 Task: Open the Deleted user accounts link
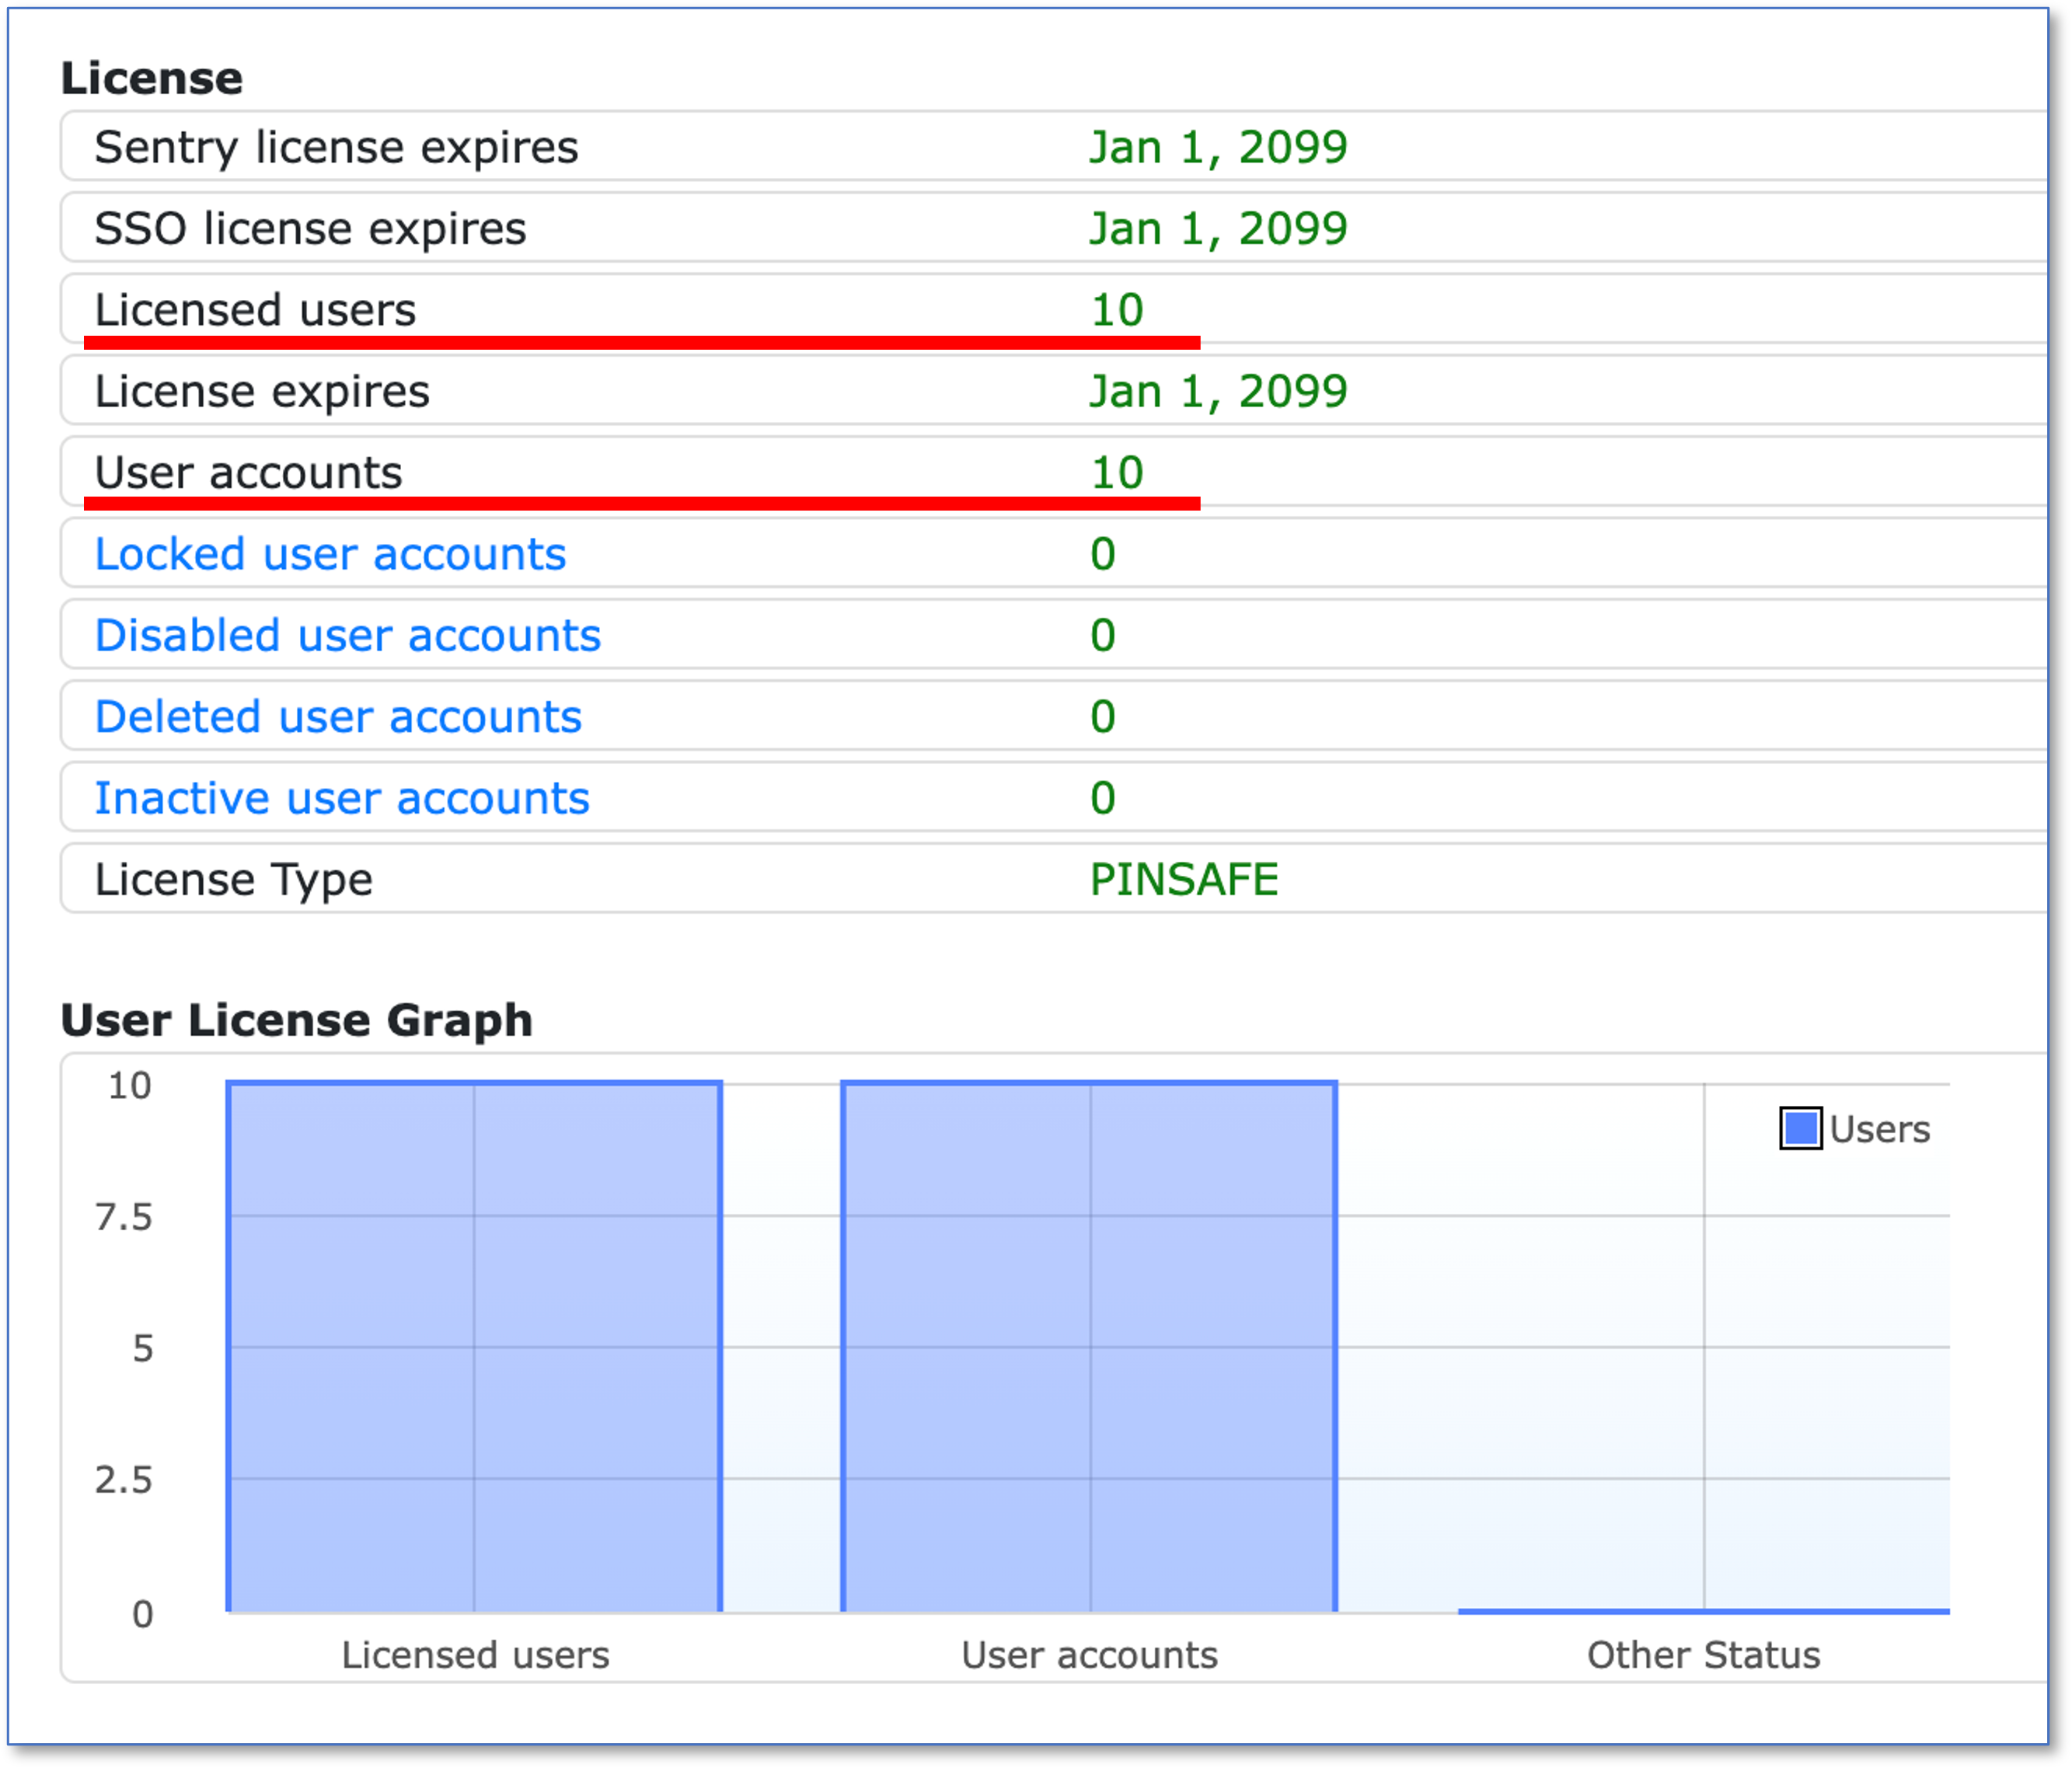(x=338, y=717)
